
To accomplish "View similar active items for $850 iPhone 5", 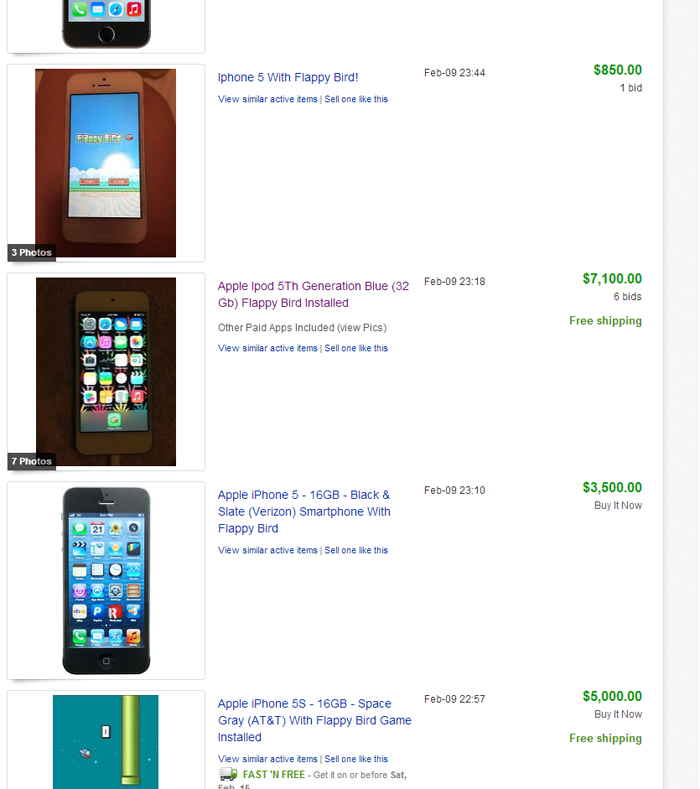I will (267, 99).
